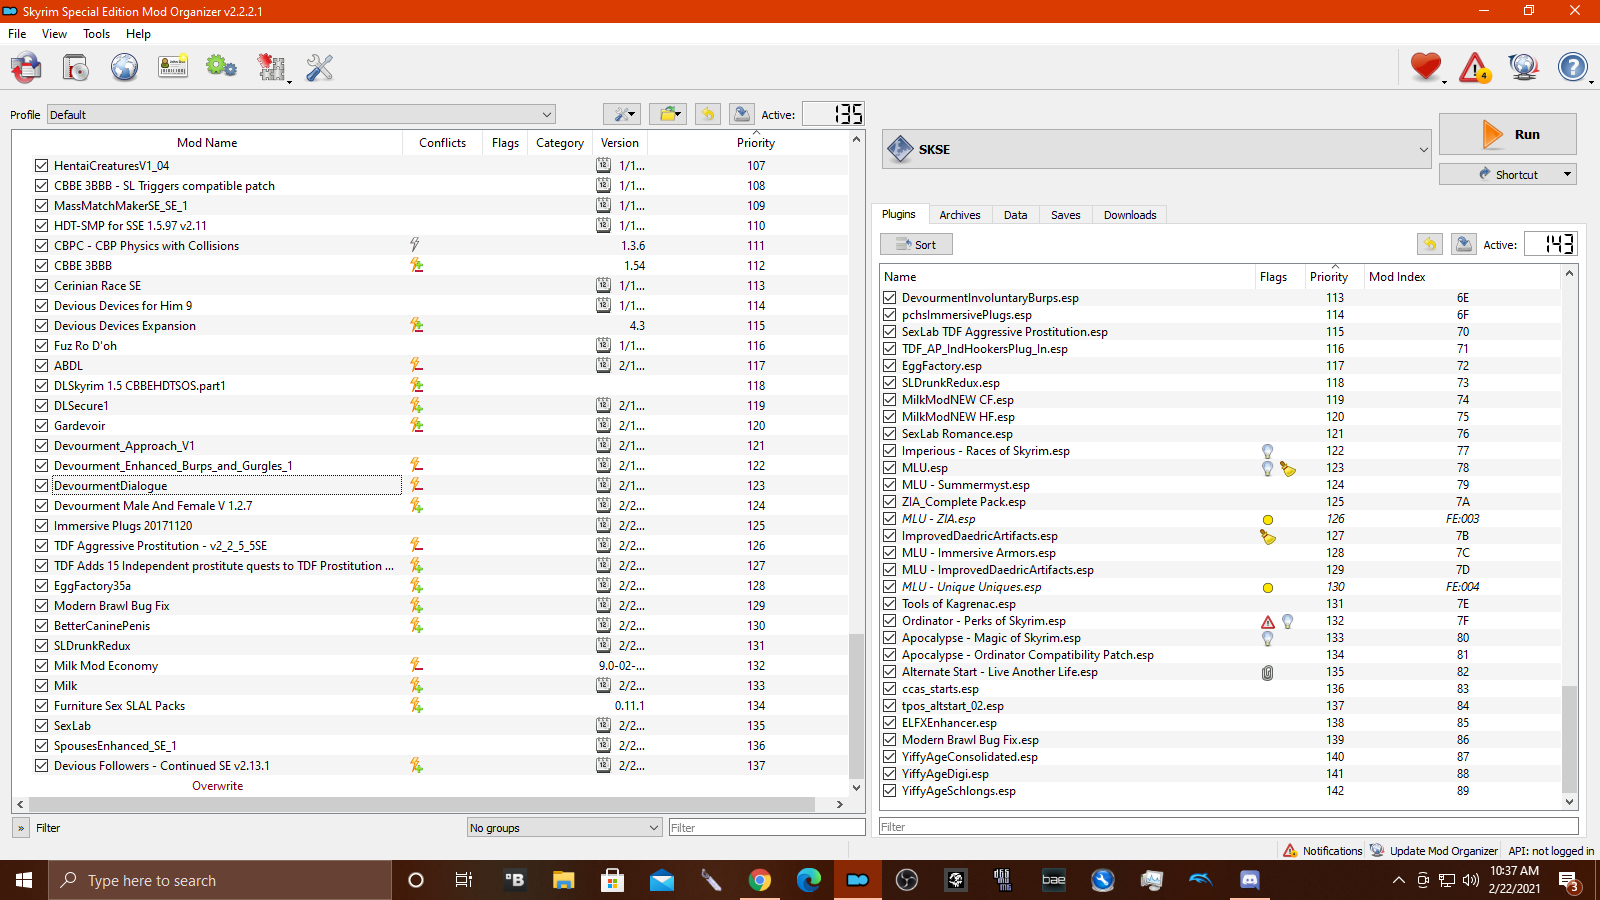Disable the Fuz Ro D'oh mod

pos(41,345)
